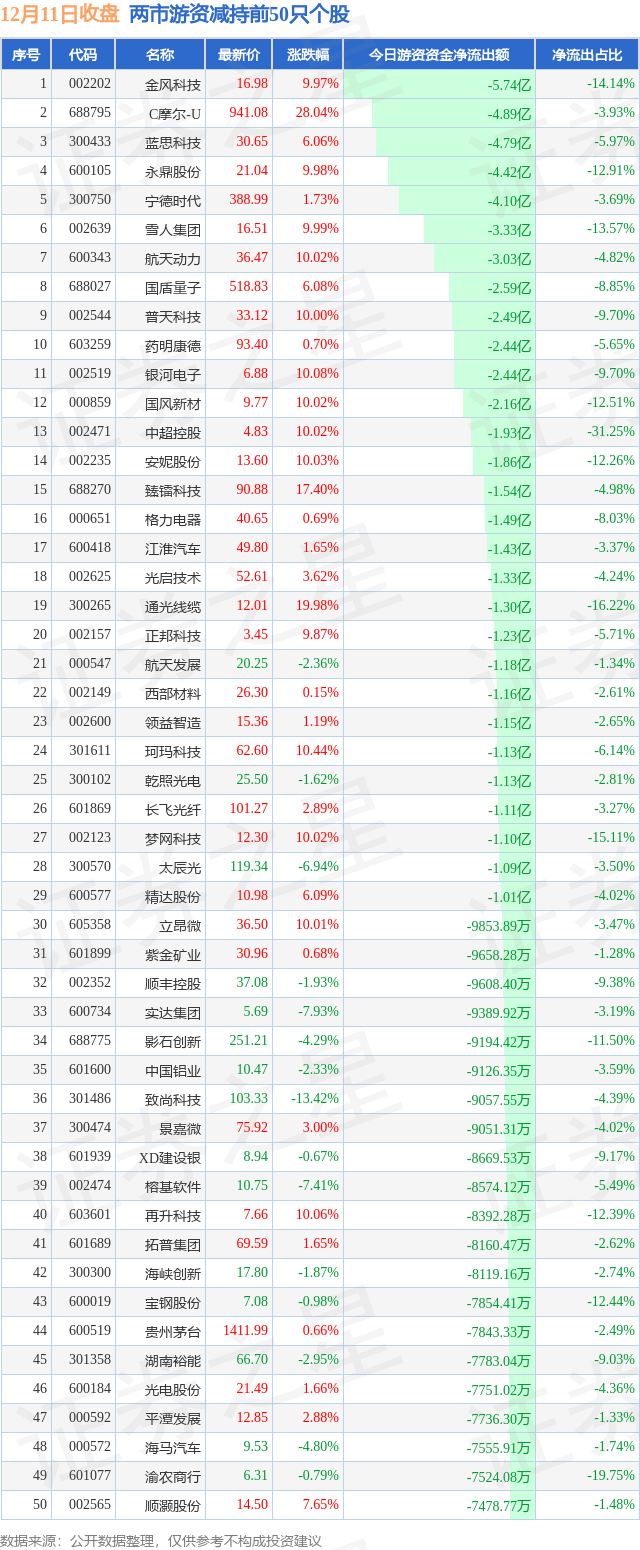Screen dimensions: 640x1550
Task: Select stock name 航天动力
Action: pyautogui.click(x=173, y=258)
